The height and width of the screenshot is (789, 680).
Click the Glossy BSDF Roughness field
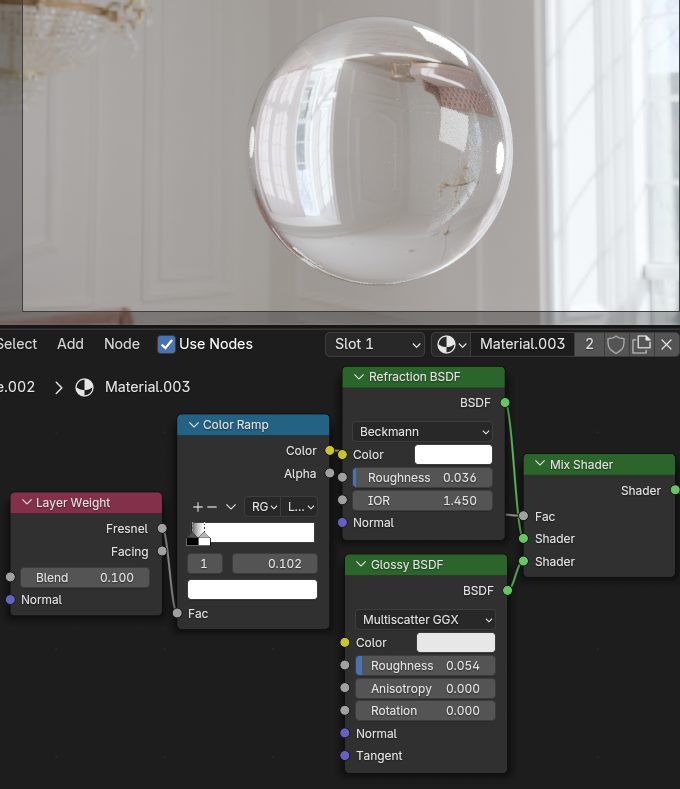click(424, 666)
